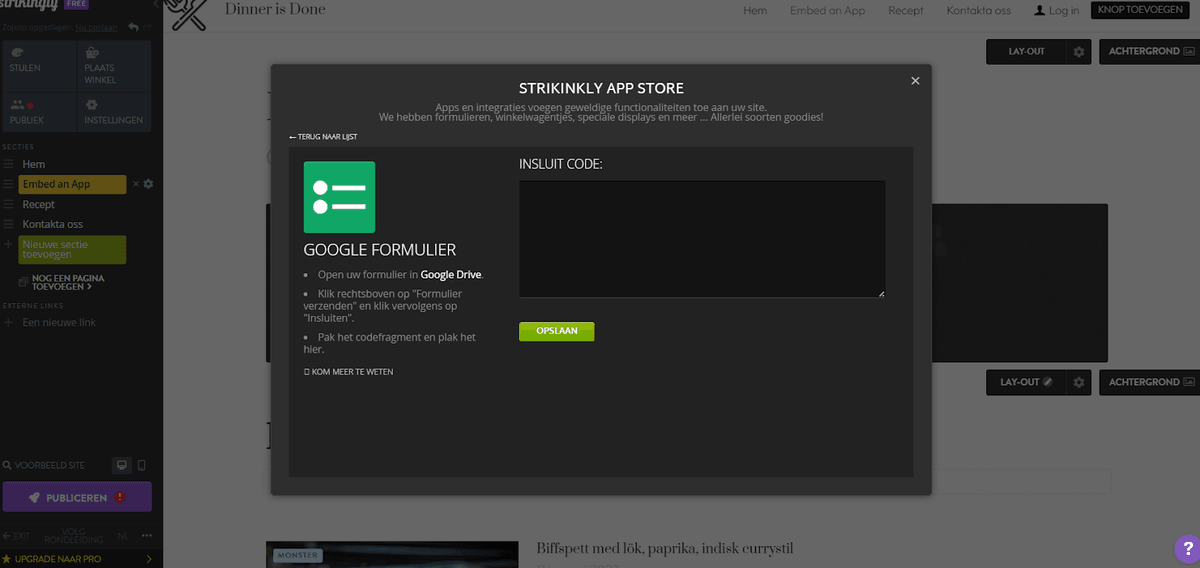Open Embed an App in site navigation
The image size is (1200, 568).
tap(827, 10)
